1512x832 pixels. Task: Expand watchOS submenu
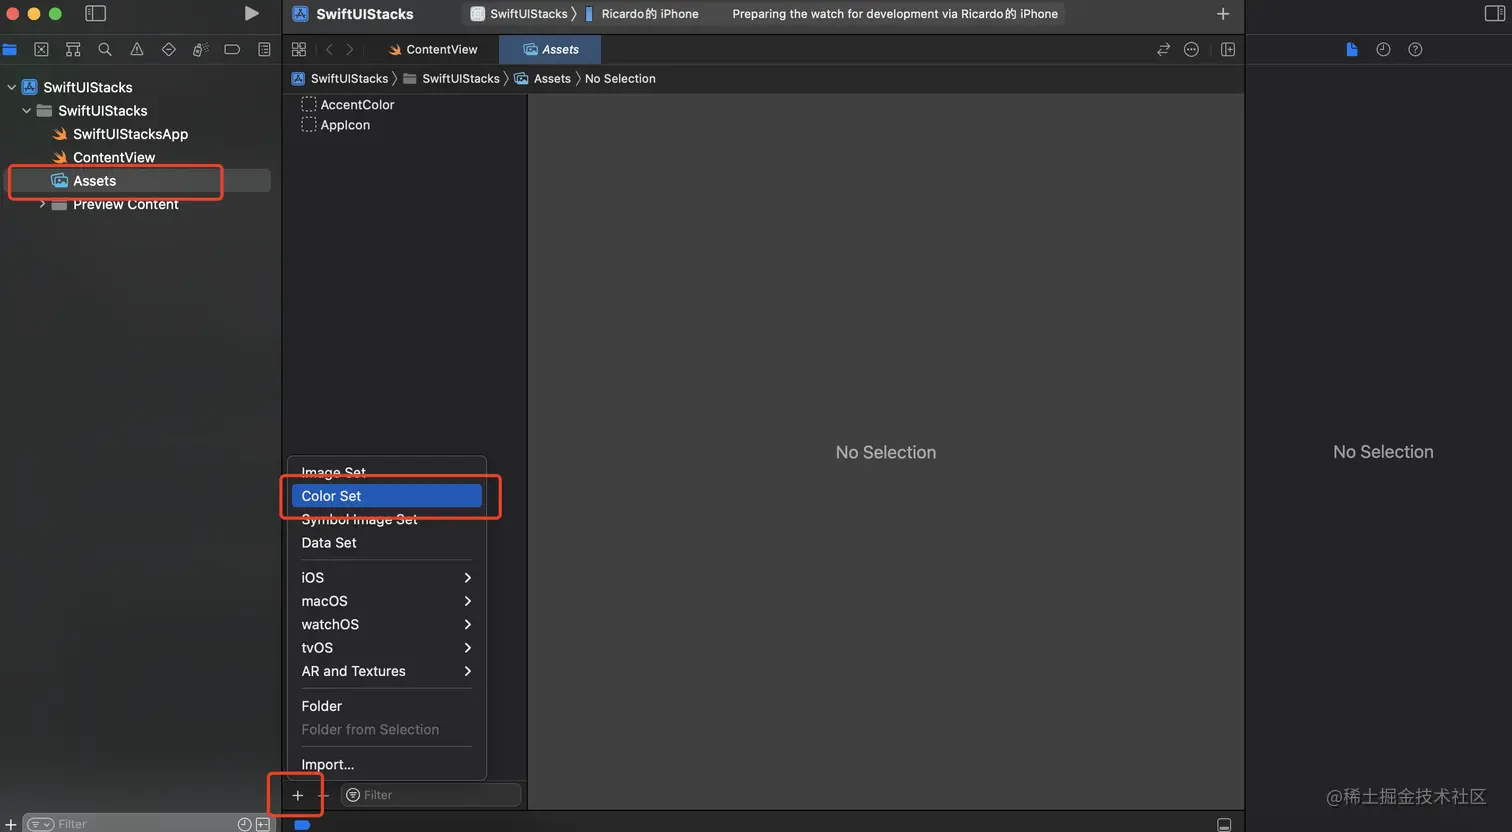point(386,624)
